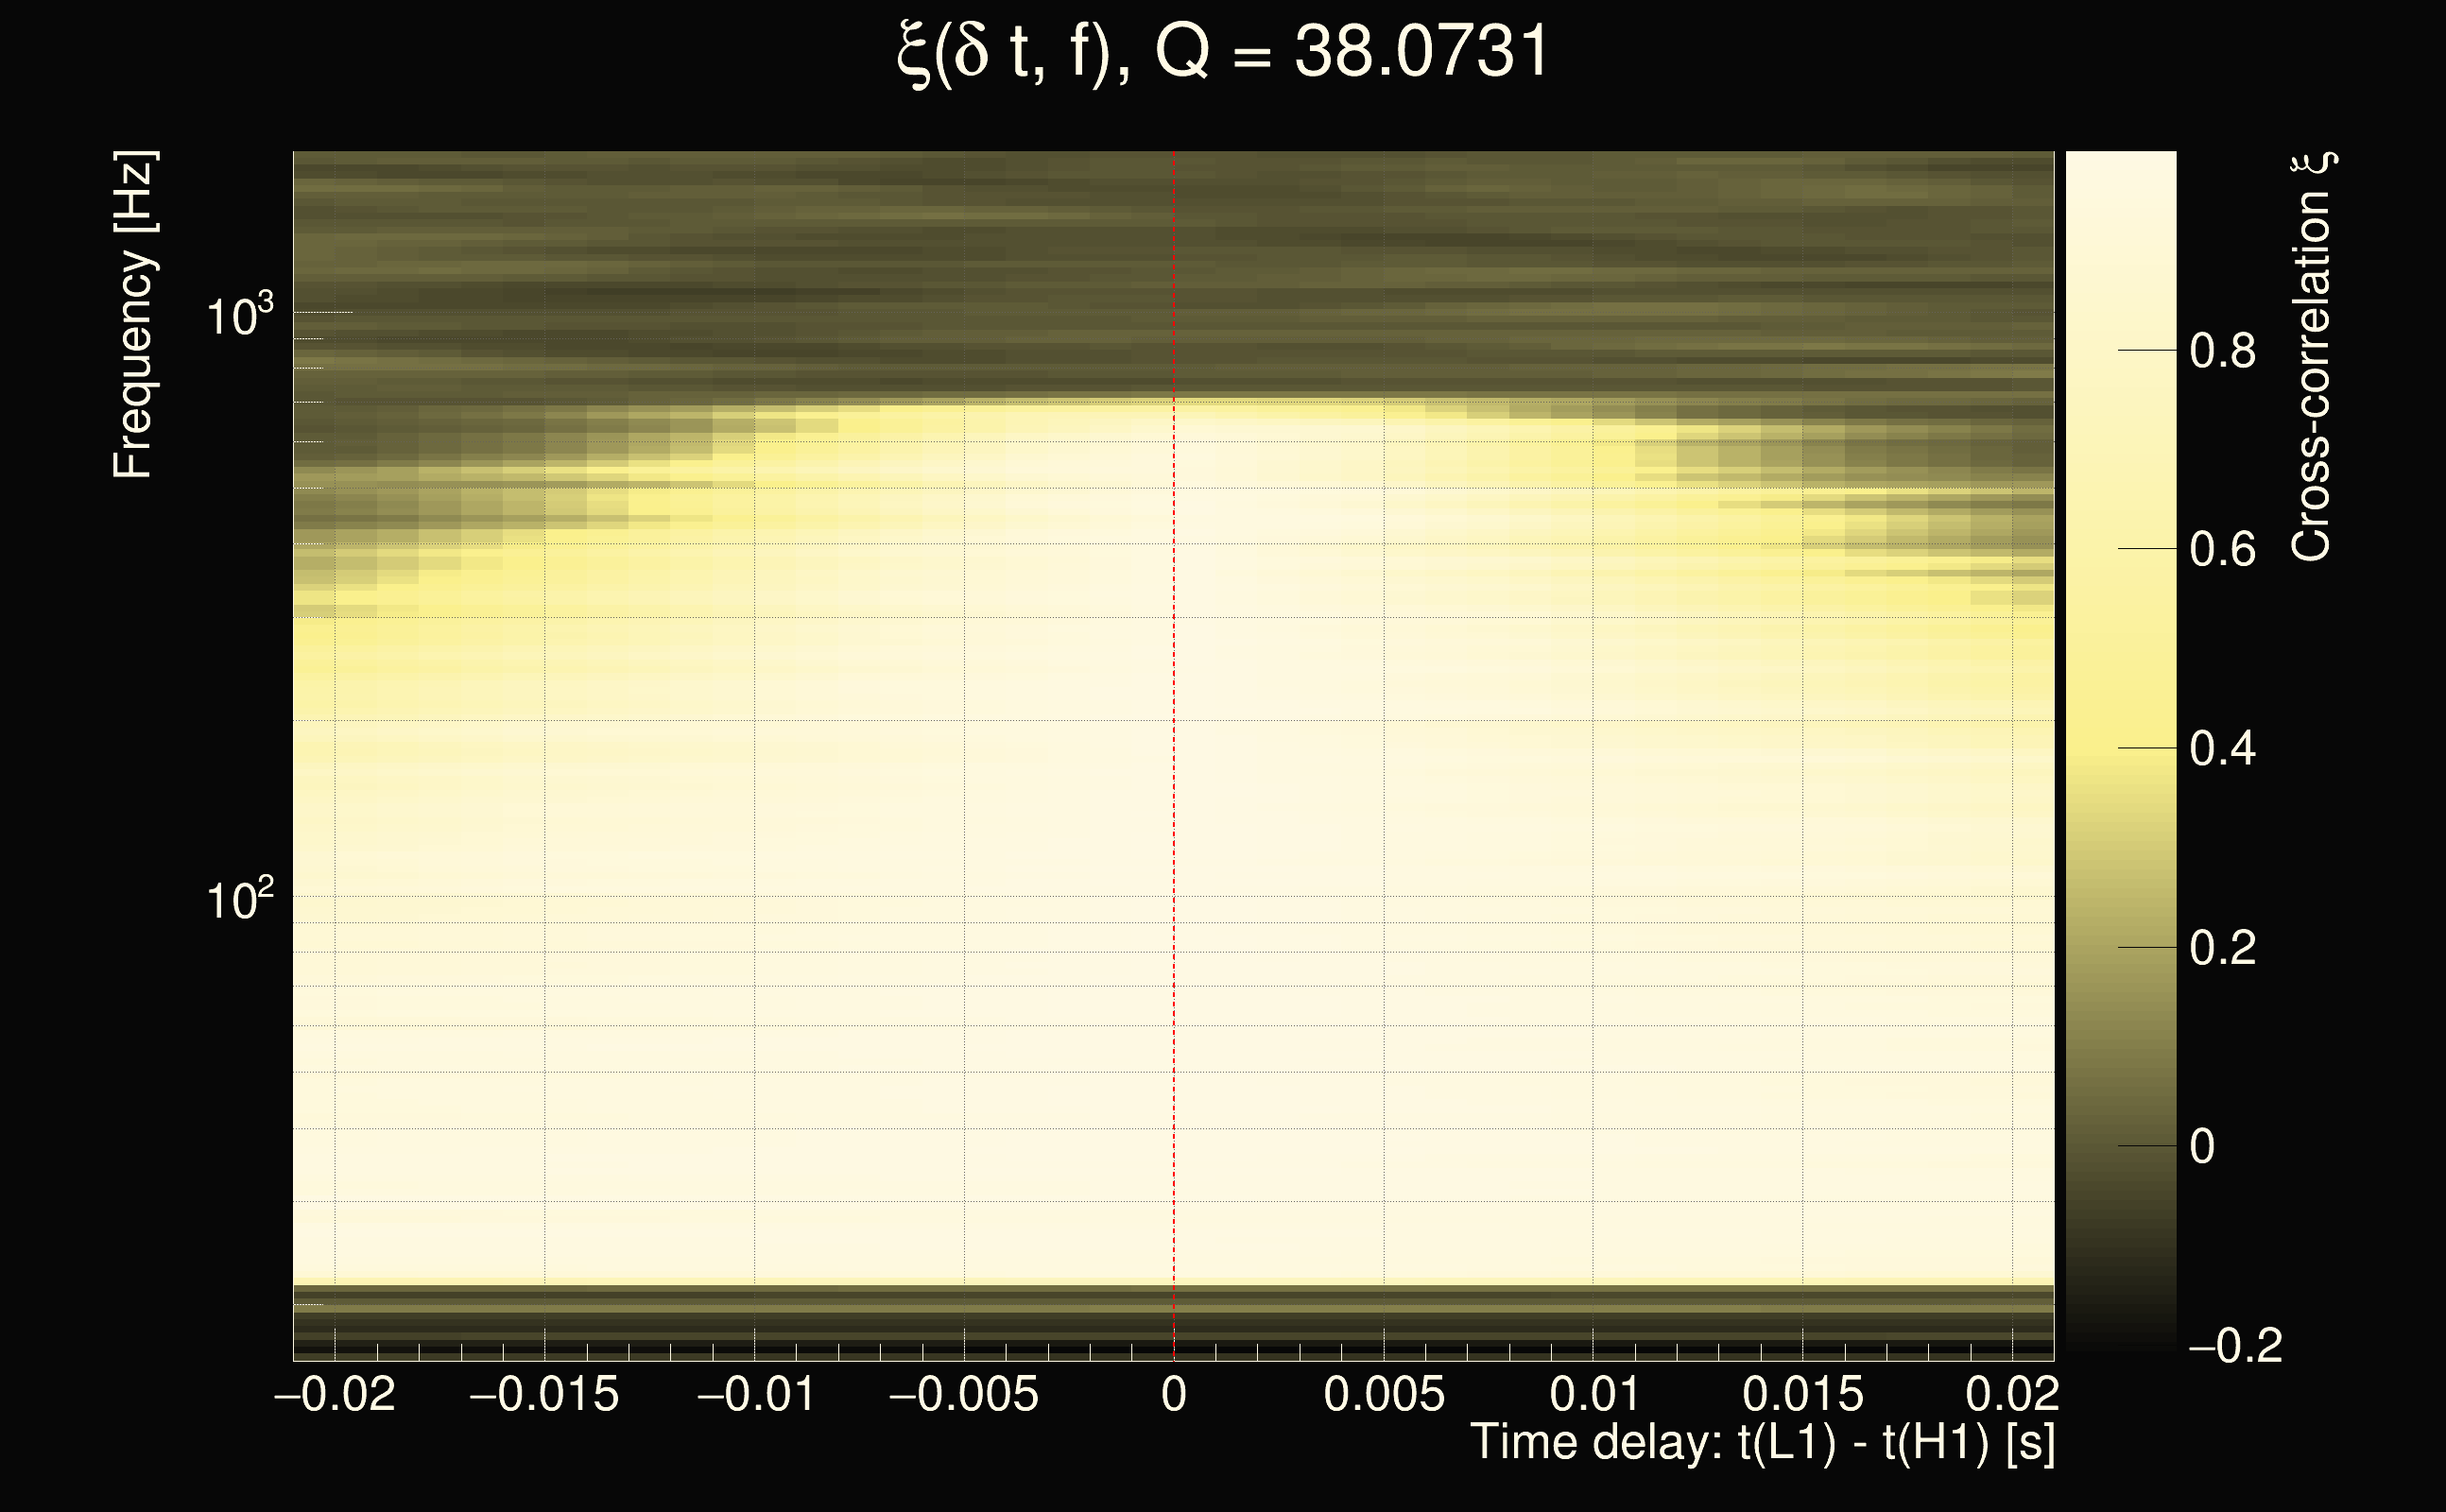Click the -0.2 colorbar tick label
The width and height of the screenshot is (2446, 1512).
click(2235, 1345)
